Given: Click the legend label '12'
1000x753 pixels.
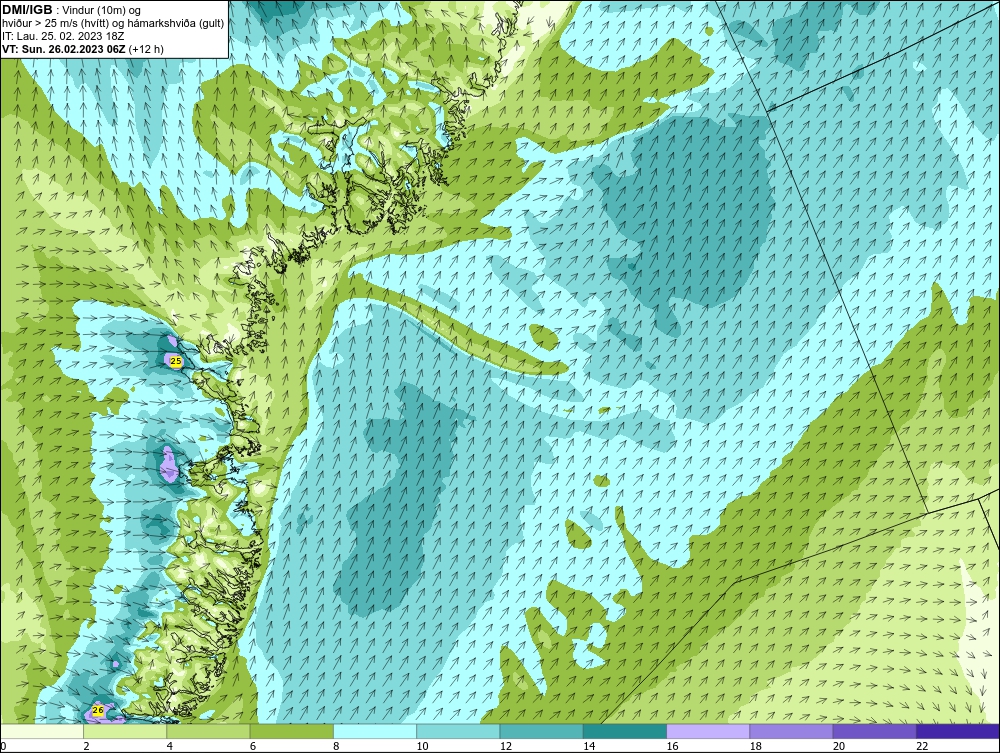Looking at the screenshot, I should [x=506, y=746].
